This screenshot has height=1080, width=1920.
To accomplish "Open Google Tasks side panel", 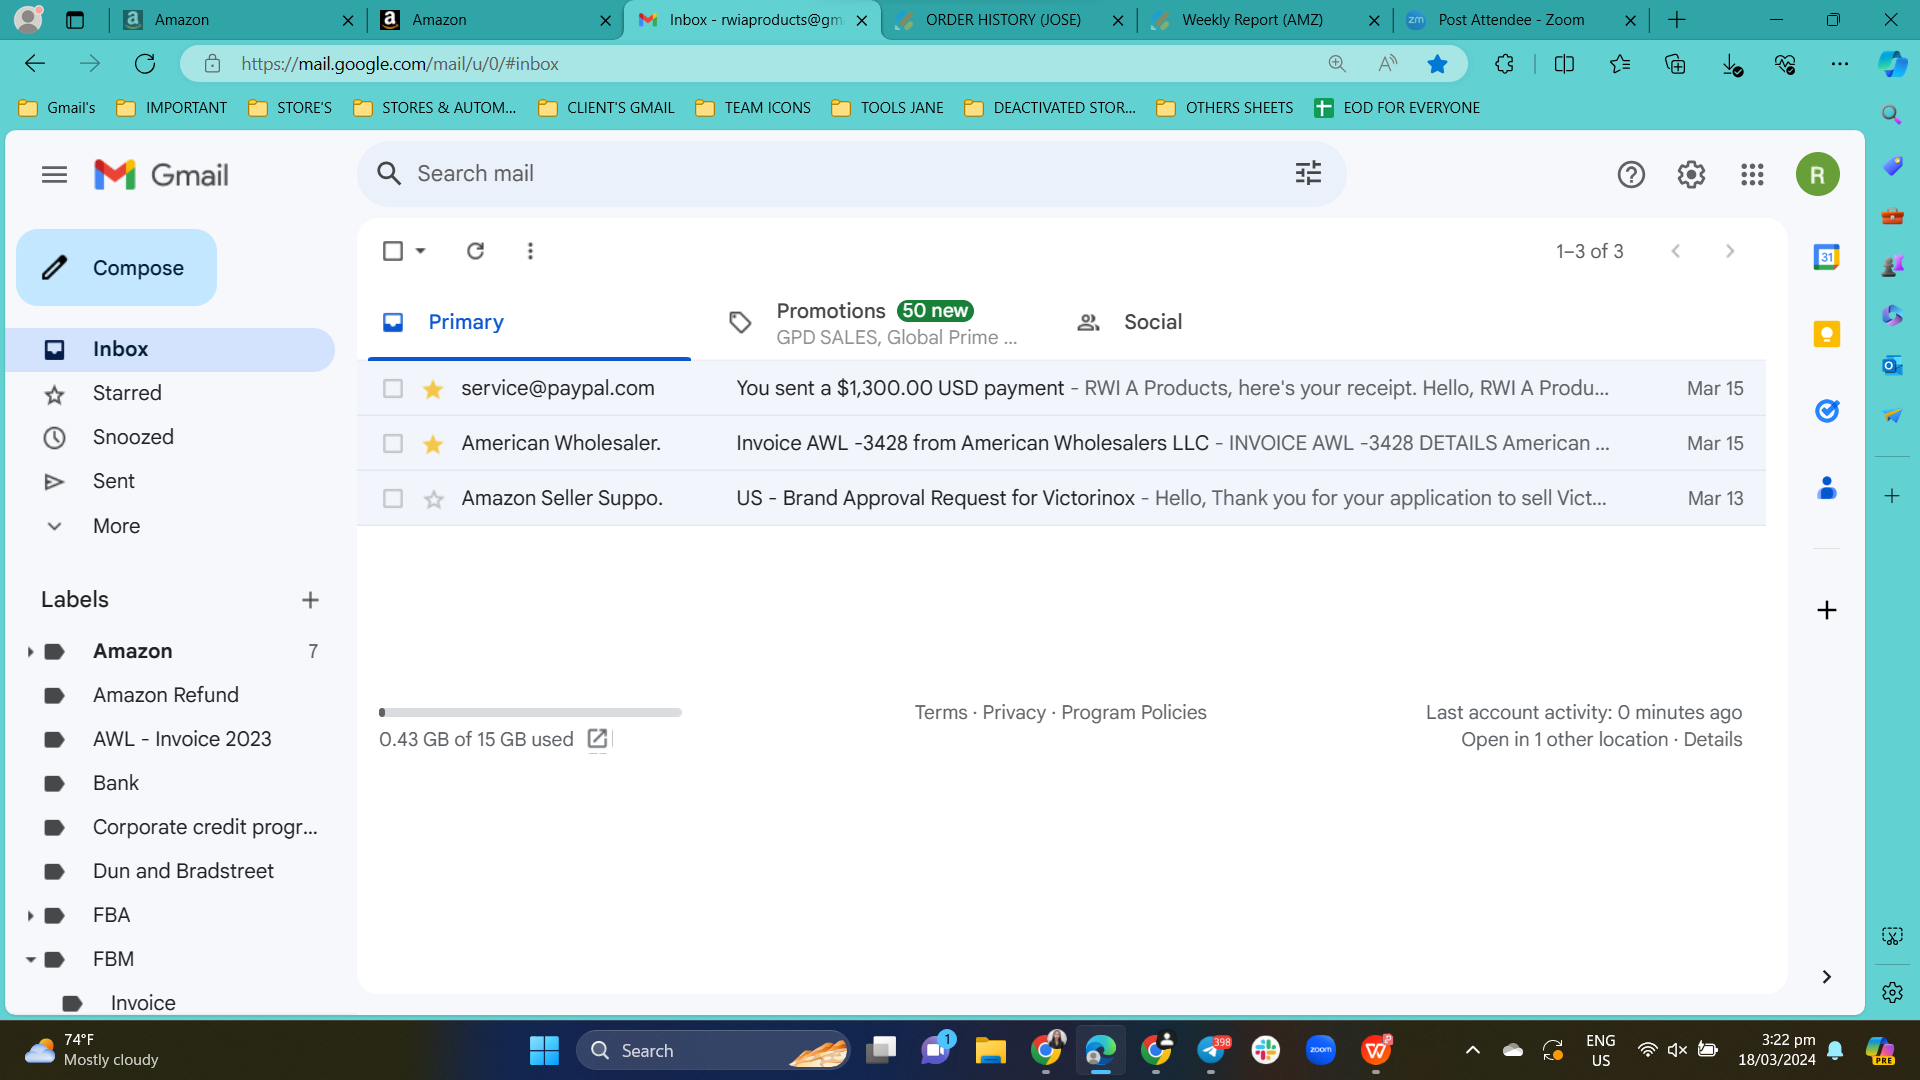I will click(1827, 411).
